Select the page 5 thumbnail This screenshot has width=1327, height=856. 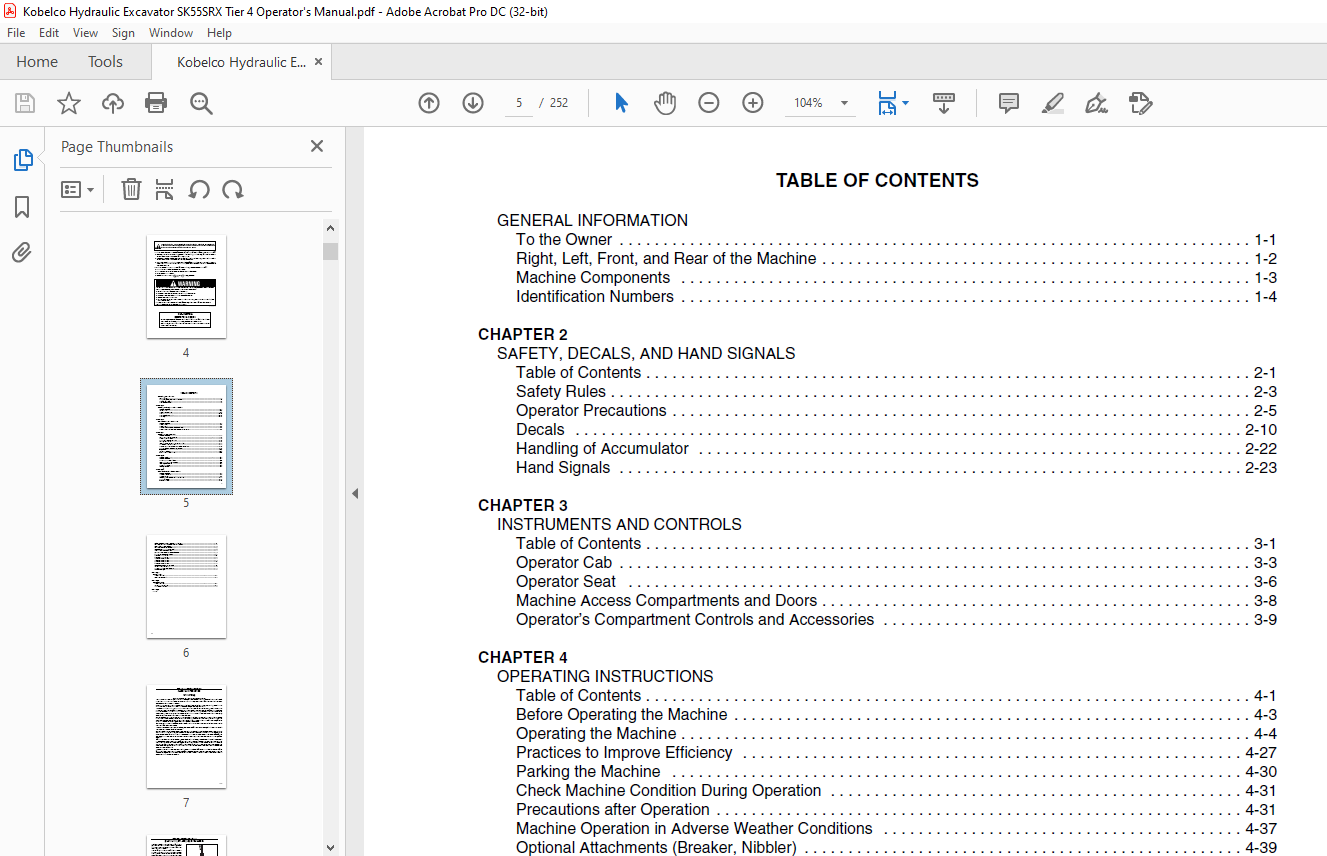pyautogui.click(x=186, y=437)
